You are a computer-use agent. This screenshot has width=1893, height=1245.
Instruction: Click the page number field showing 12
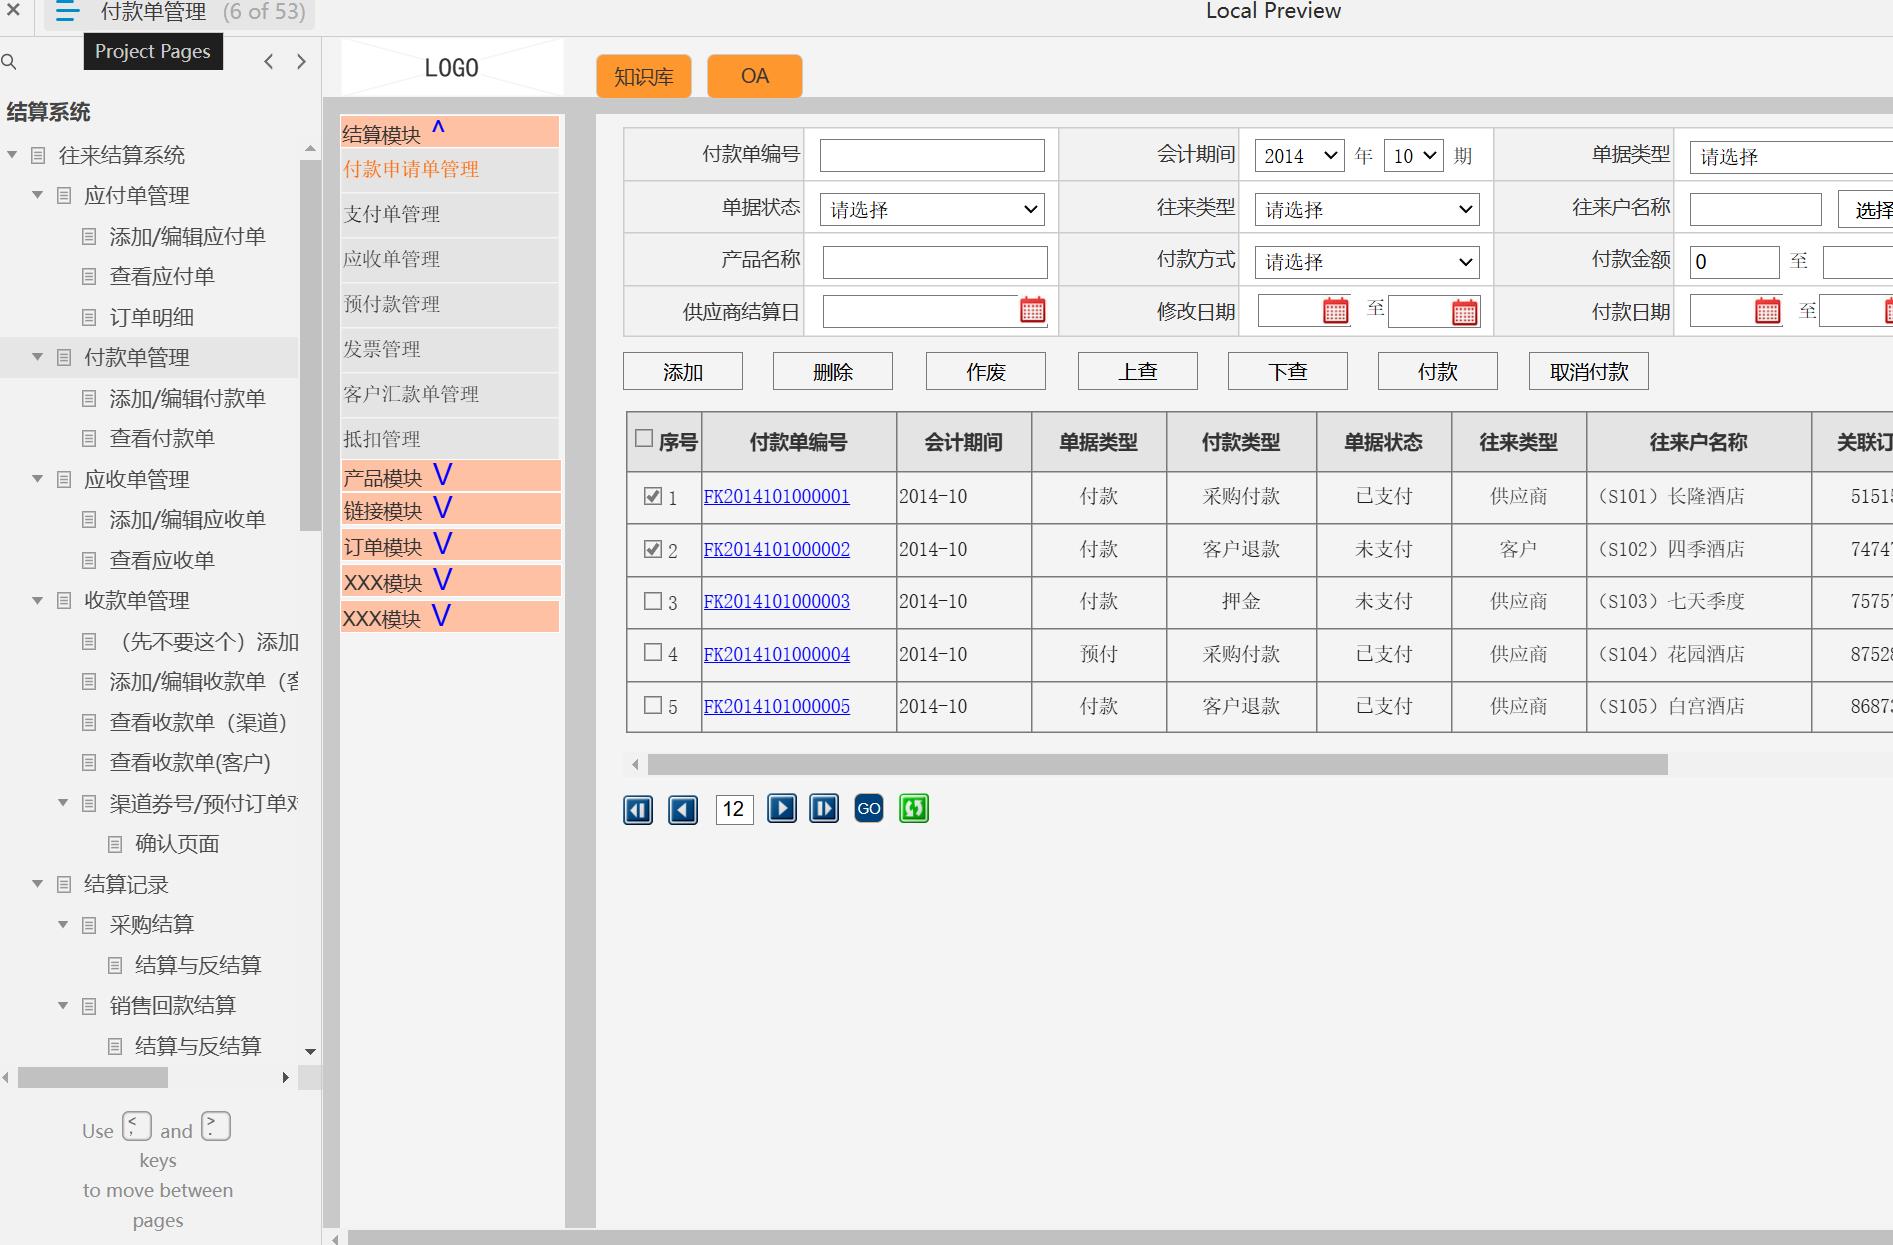click(734, 809)
